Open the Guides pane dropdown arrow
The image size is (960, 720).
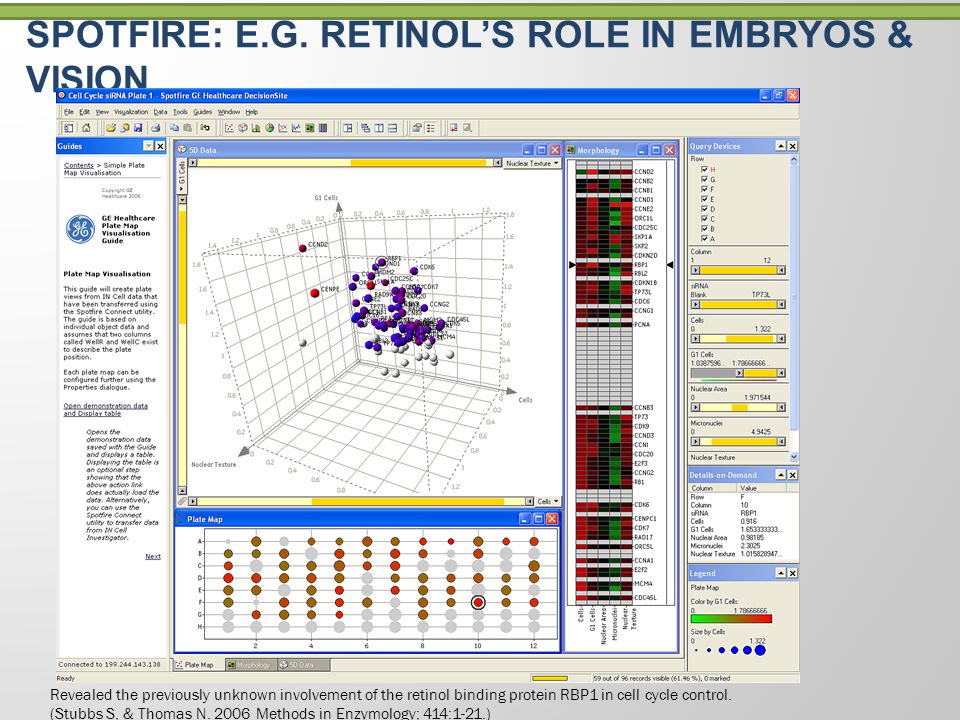pos(148,146)
